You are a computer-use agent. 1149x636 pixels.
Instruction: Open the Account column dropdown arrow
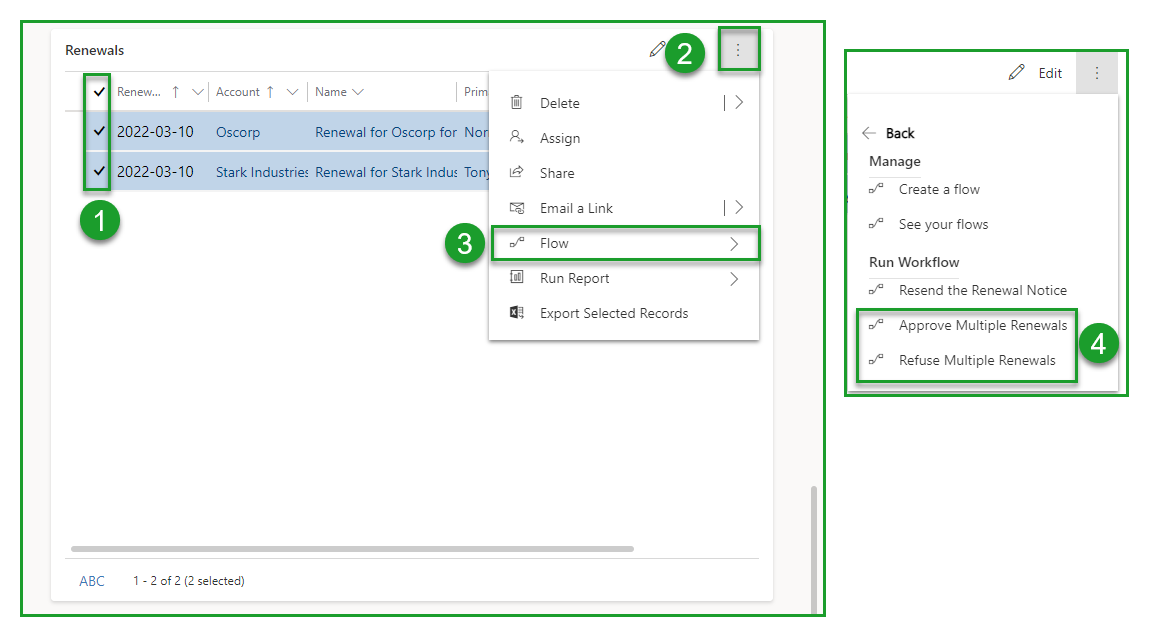292,92
